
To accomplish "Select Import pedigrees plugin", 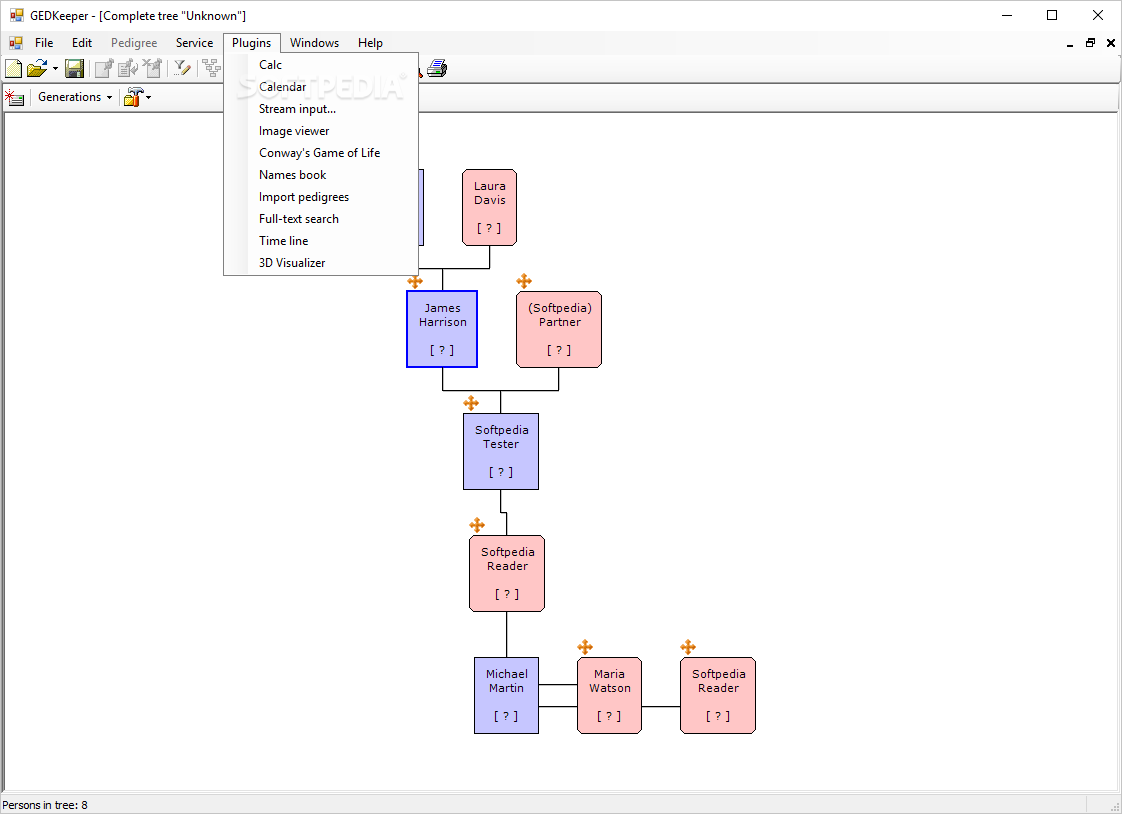I will [321, 197].
